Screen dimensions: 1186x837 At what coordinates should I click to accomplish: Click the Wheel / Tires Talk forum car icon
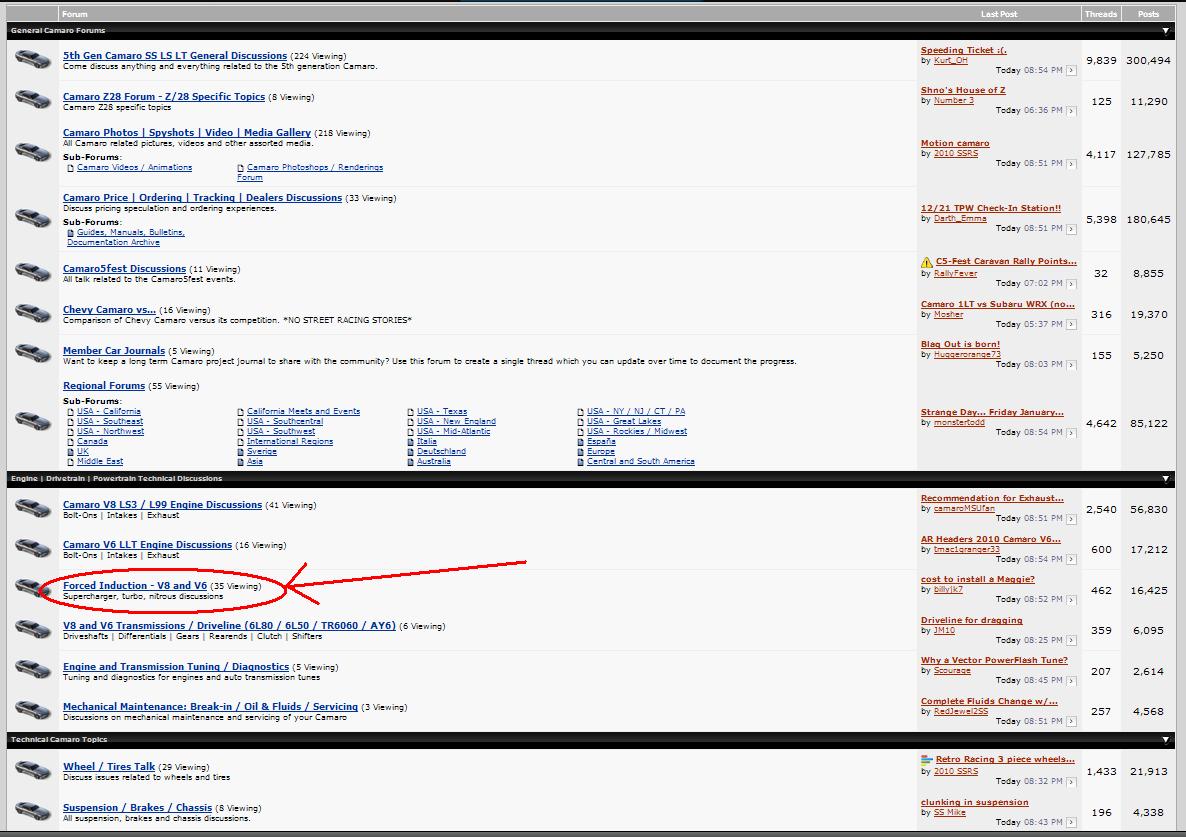click(33, 771)
